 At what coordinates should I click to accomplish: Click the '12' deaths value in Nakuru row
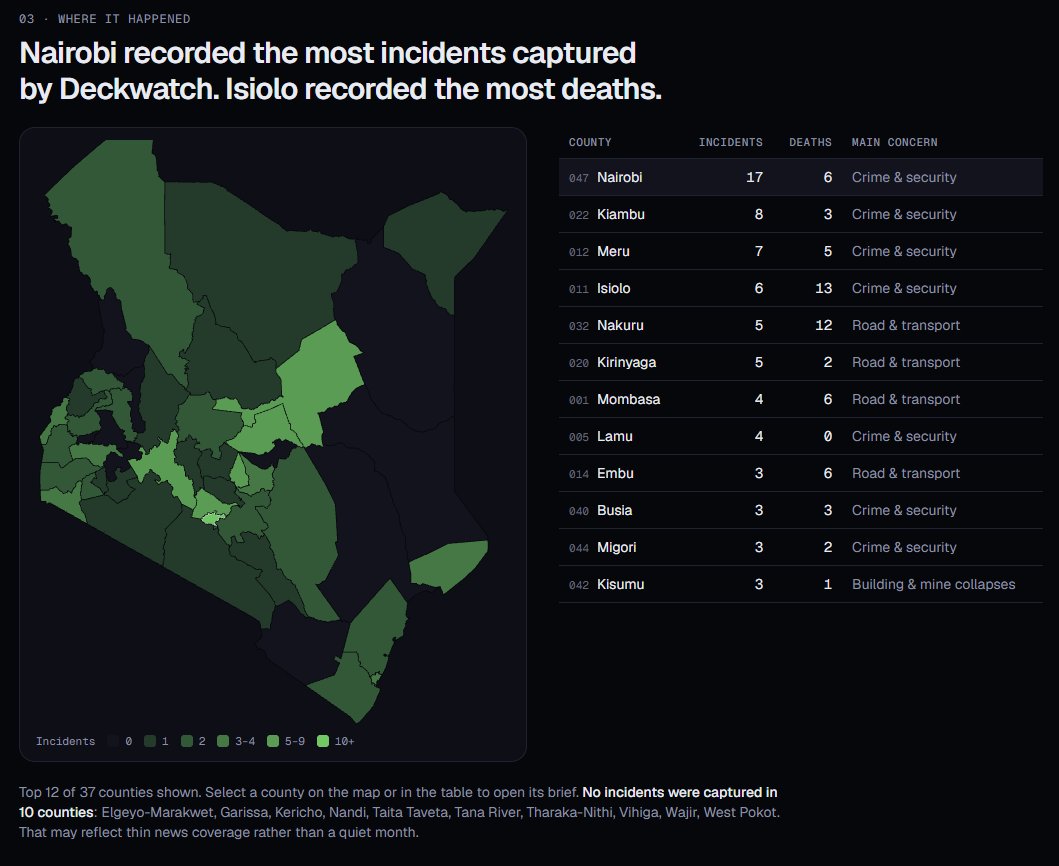click(x=823, y=325)
